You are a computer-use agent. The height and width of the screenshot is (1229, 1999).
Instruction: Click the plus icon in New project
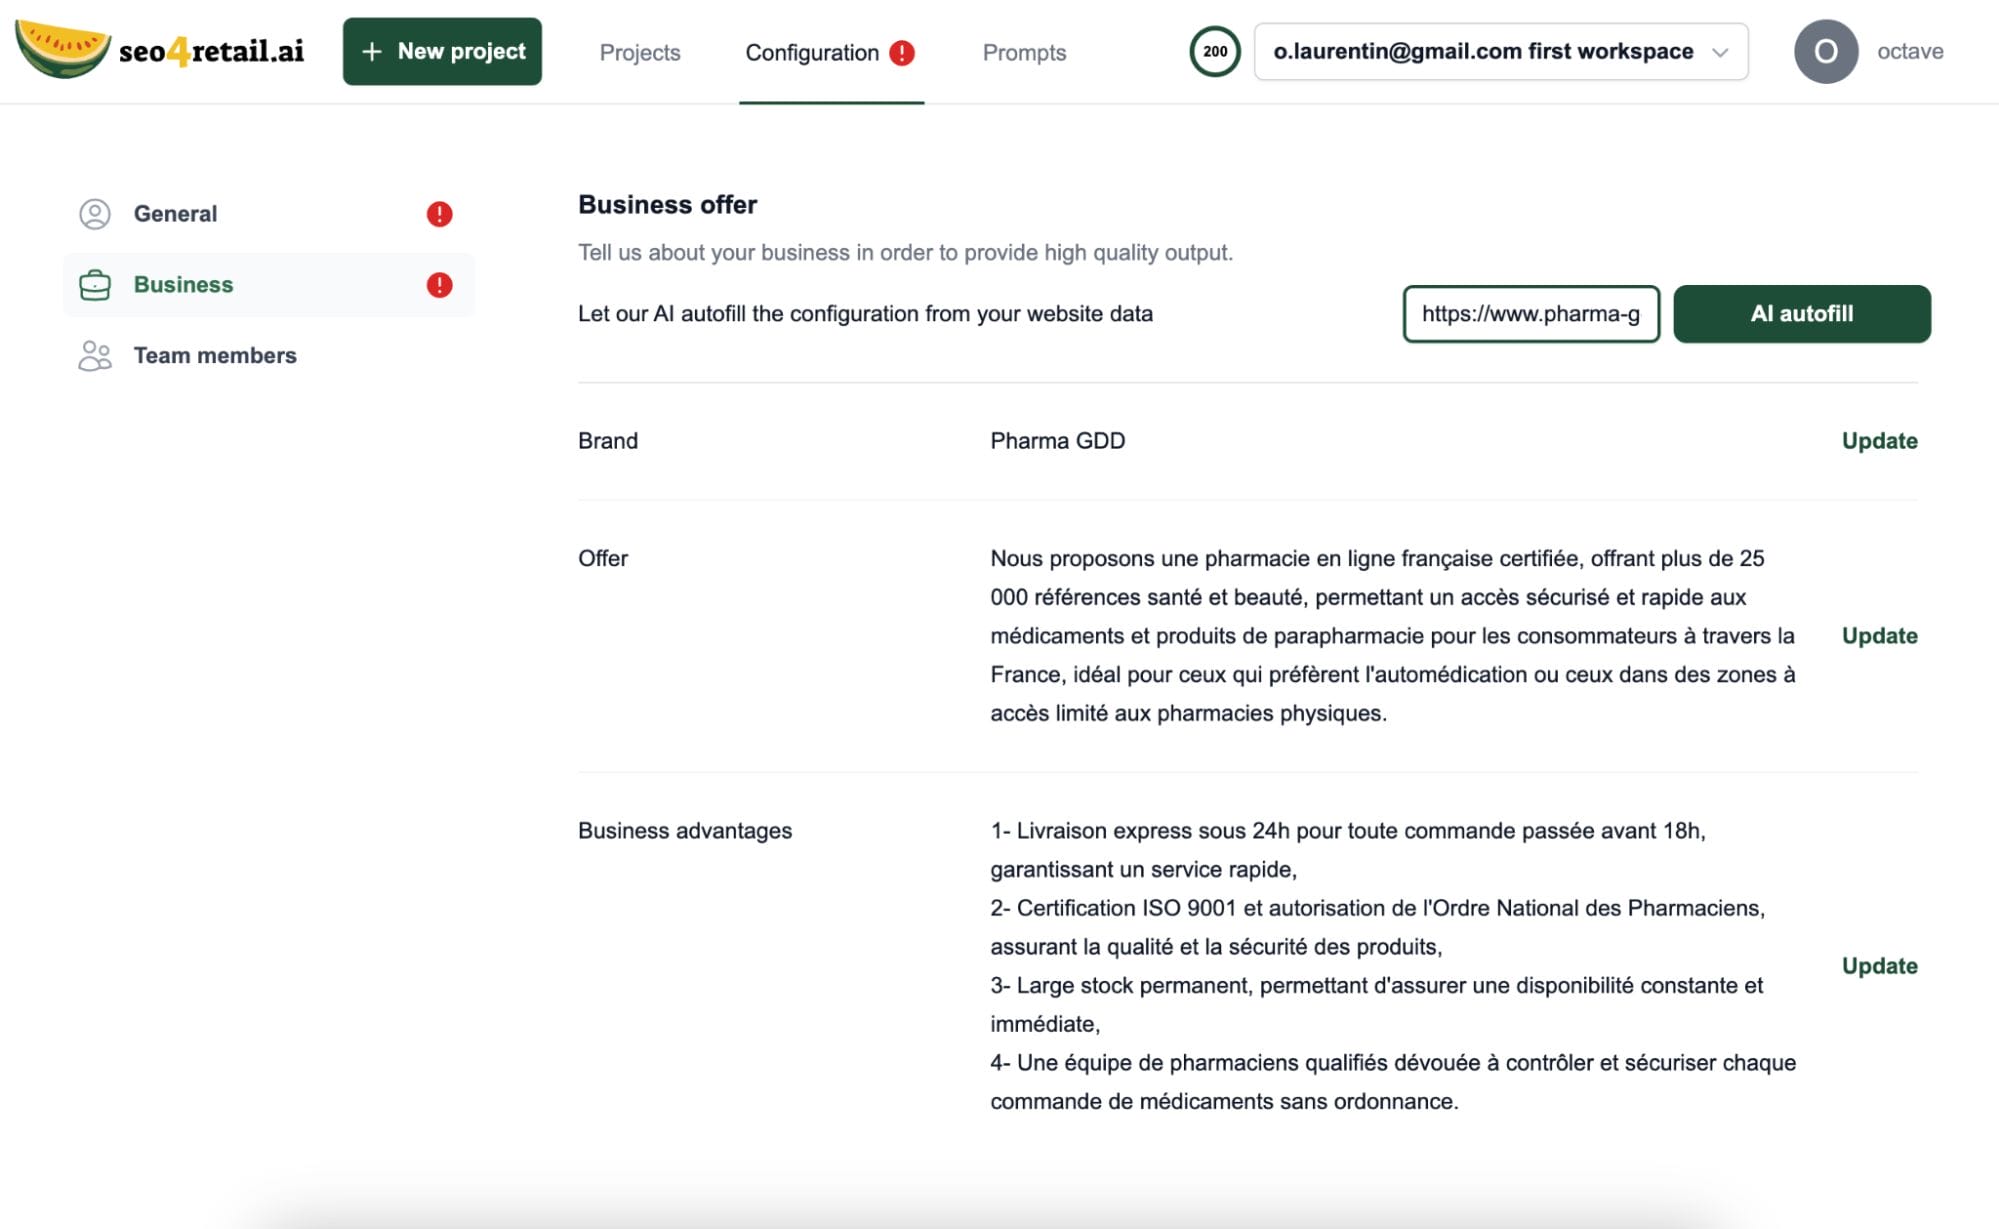(371, 51)
